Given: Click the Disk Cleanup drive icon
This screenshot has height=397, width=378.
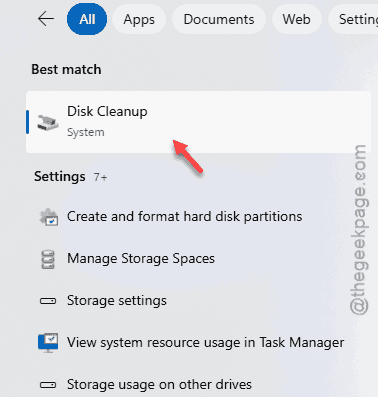Looking at the screenshot, I should pos(48,122).
